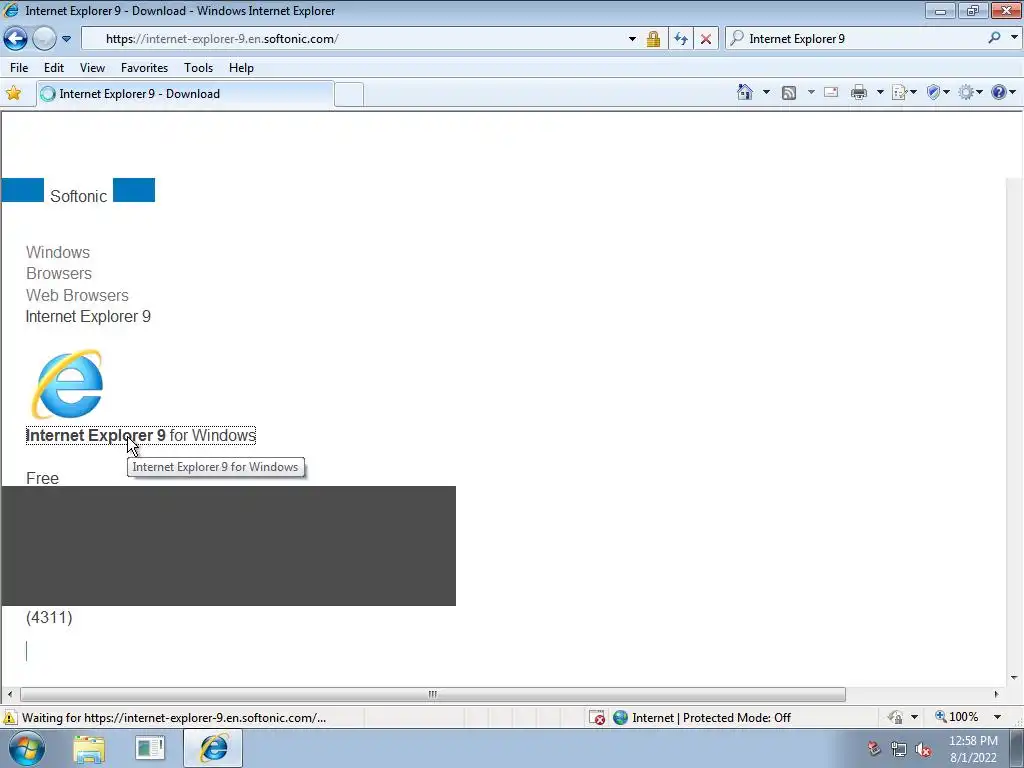Open the recent pages dropdown arrow
The image size is (1024, 768).
pyautogui.click(x=66, y=39)
